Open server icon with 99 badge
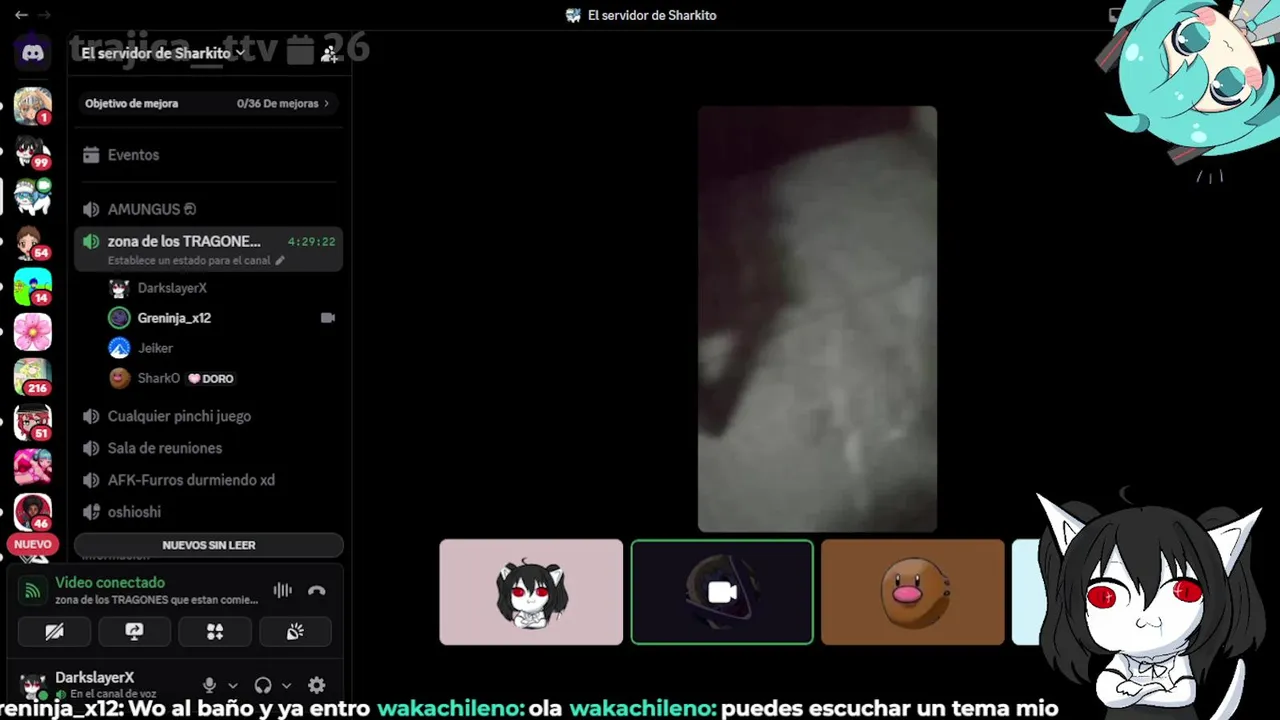This screenshot has width=1280, height=720. point(33,151)
